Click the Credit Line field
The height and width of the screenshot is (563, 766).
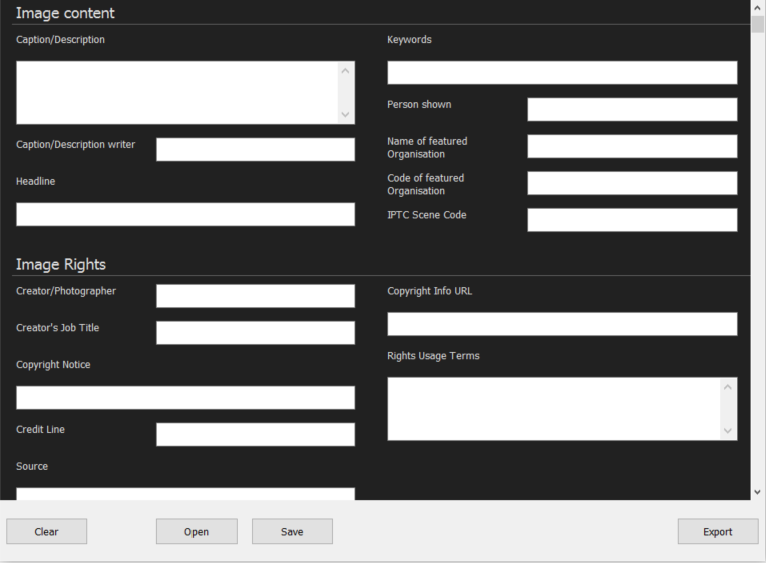click(255, 434)
